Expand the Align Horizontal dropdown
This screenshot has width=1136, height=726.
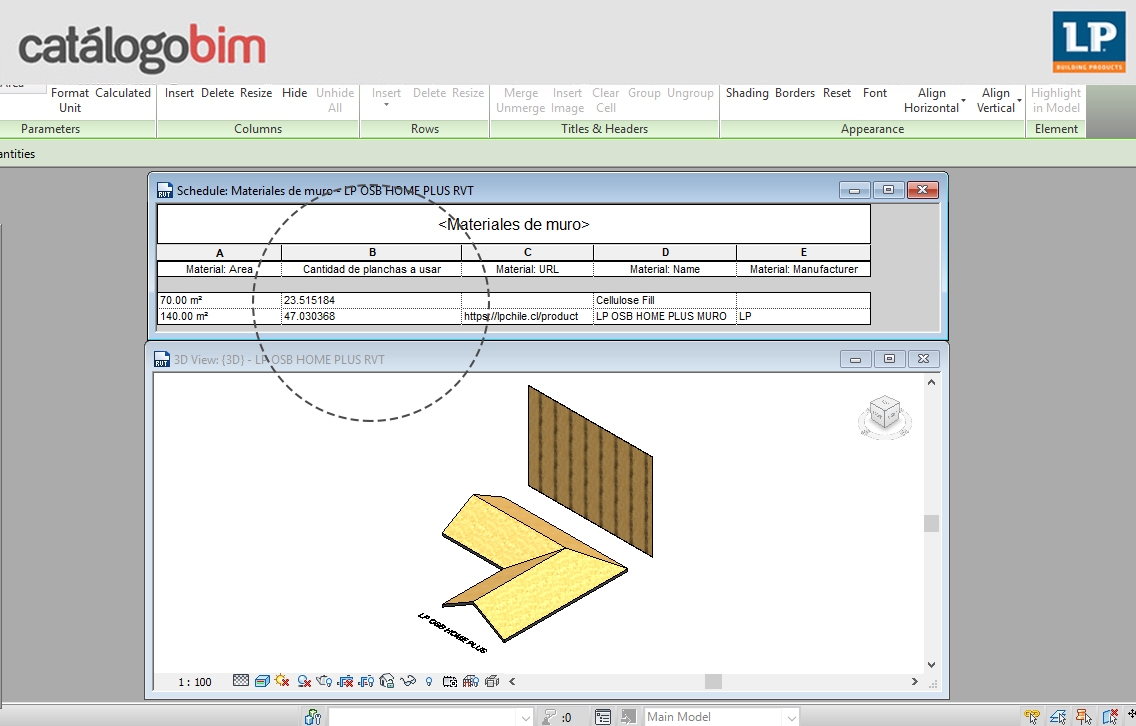point(963,101)
